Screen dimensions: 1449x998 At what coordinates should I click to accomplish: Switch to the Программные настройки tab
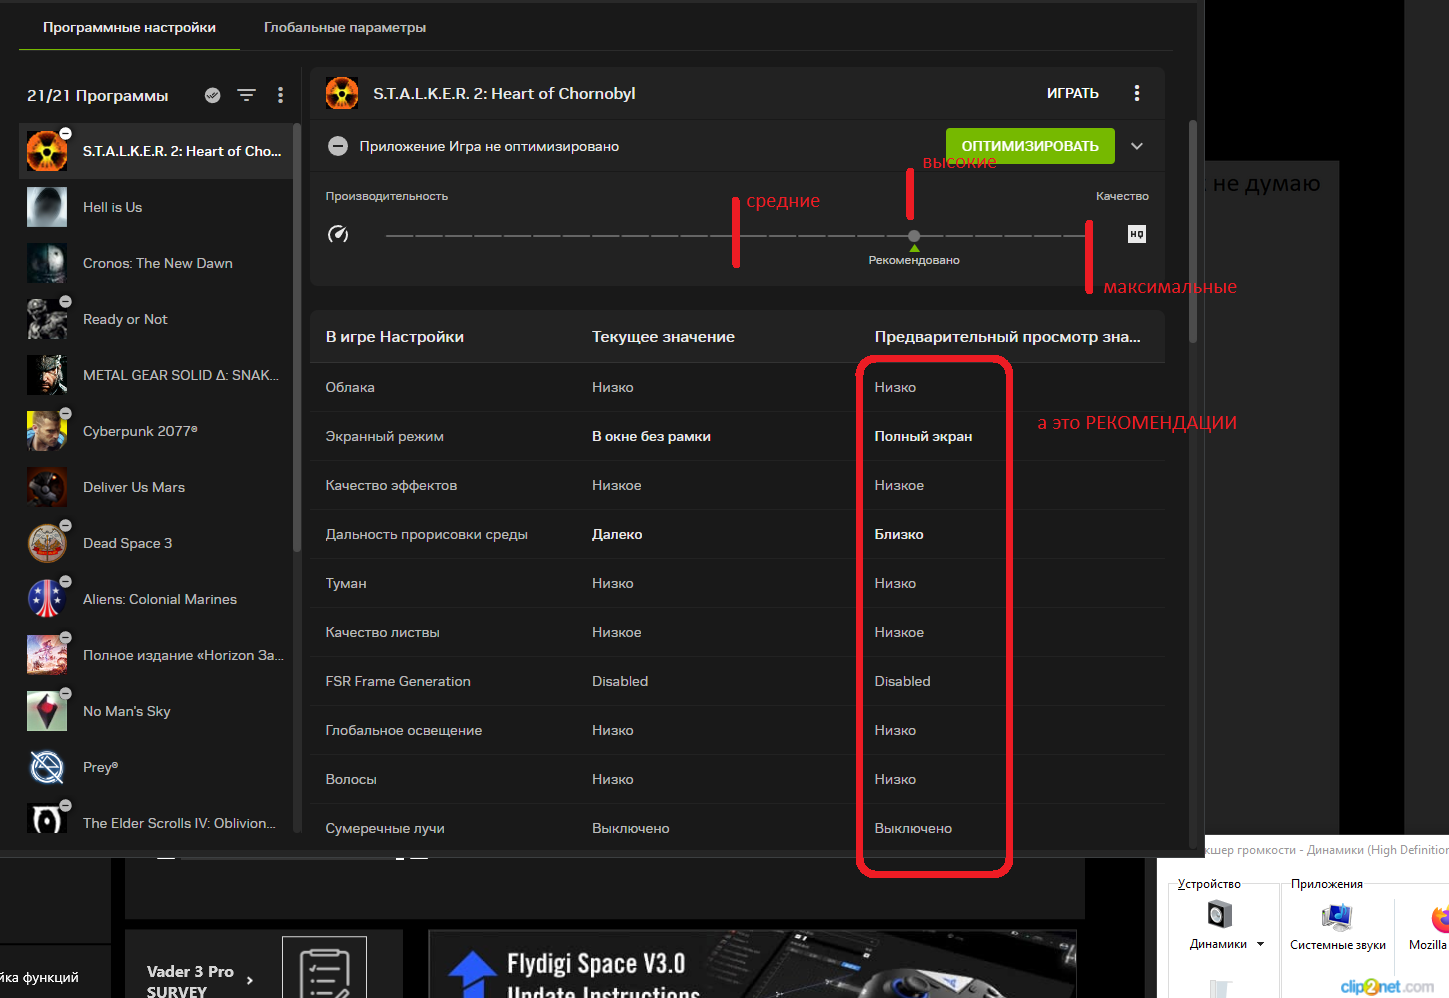129,27
